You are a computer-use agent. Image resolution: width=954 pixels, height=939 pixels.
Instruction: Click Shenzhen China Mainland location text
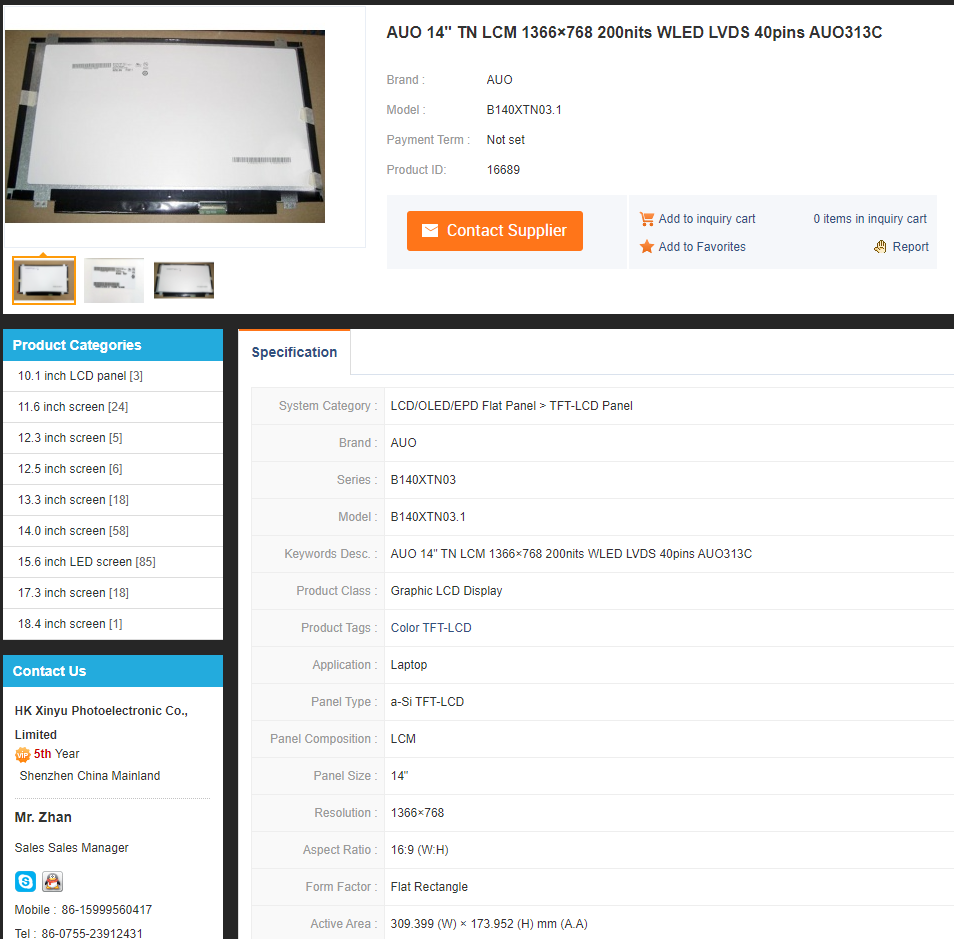click(x=89, y=776)
